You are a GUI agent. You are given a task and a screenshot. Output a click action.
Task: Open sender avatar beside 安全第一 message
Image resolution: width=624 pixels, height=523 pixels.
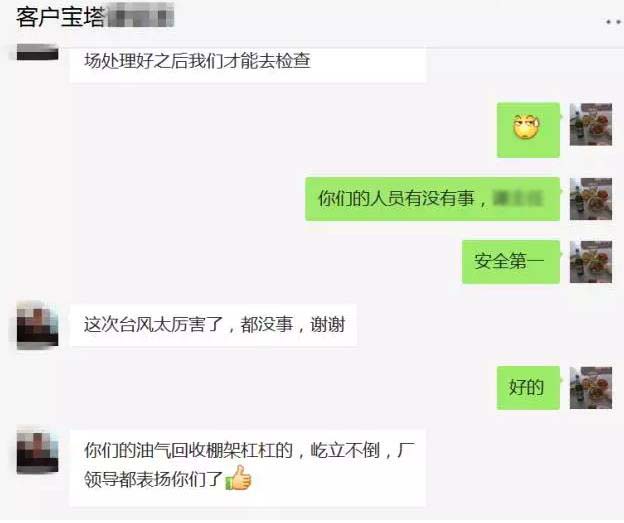tap(591, 262)
